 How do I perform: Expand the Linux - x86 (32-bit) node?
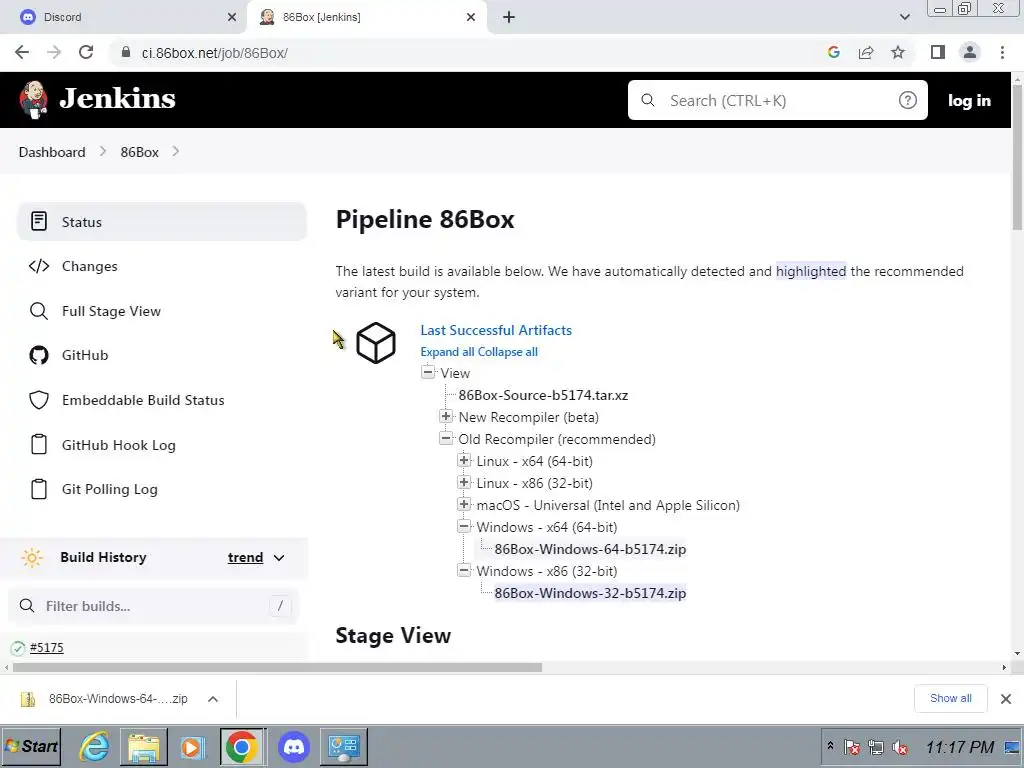coord(464,483)
